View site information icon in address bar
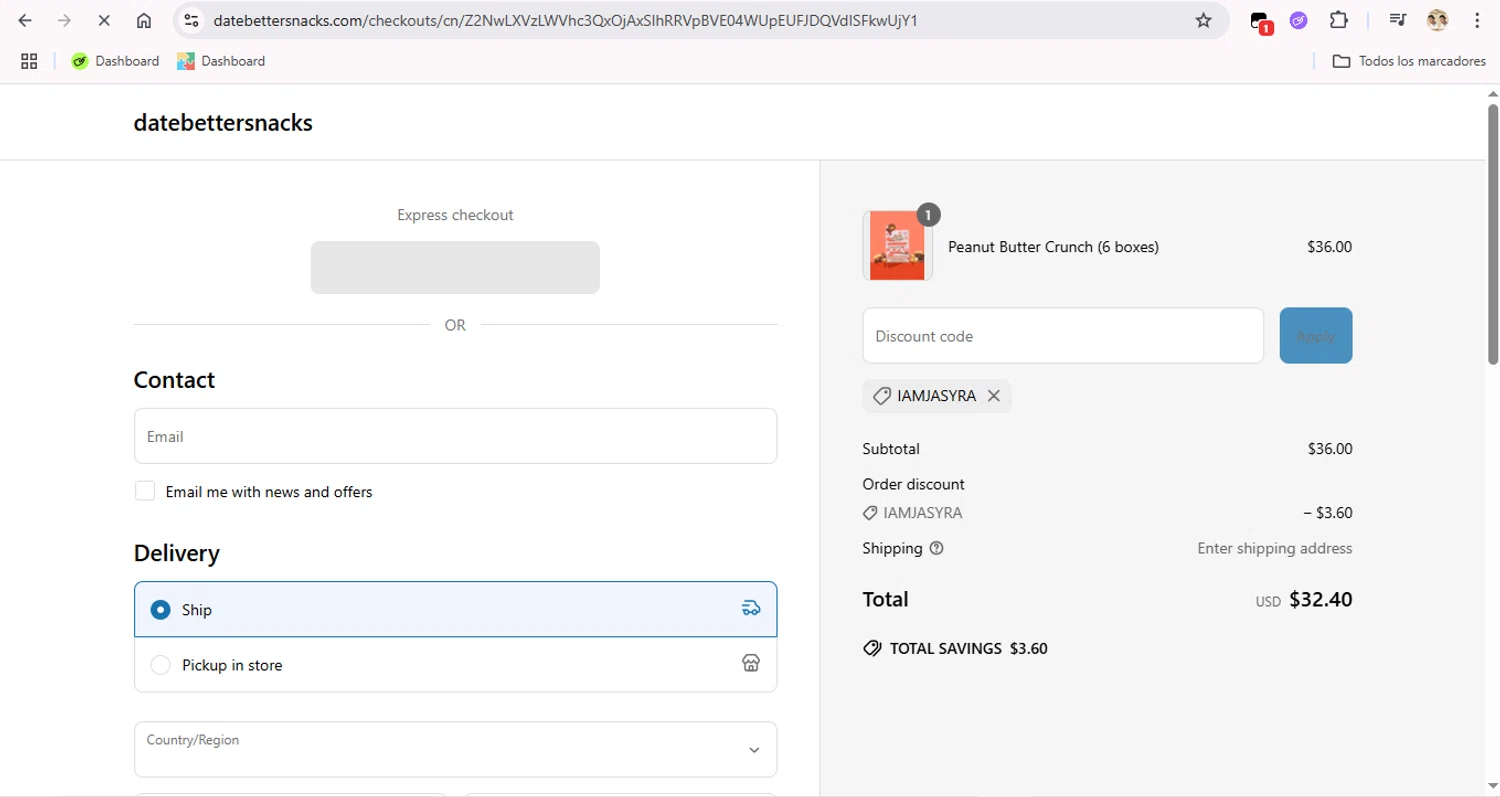The height and width of the screenshot is (797, 1500). [x=192, y=20]
